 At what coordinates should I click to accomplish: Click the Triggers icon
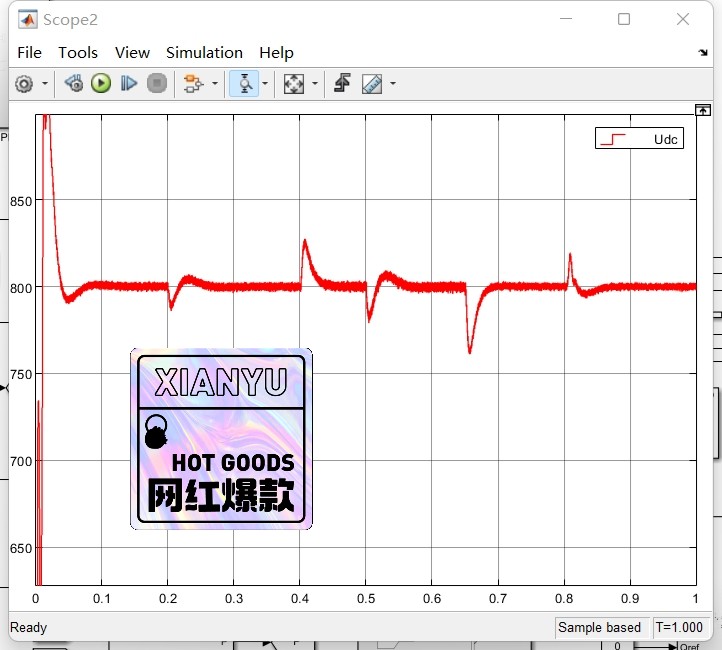(x=342, y=83)
